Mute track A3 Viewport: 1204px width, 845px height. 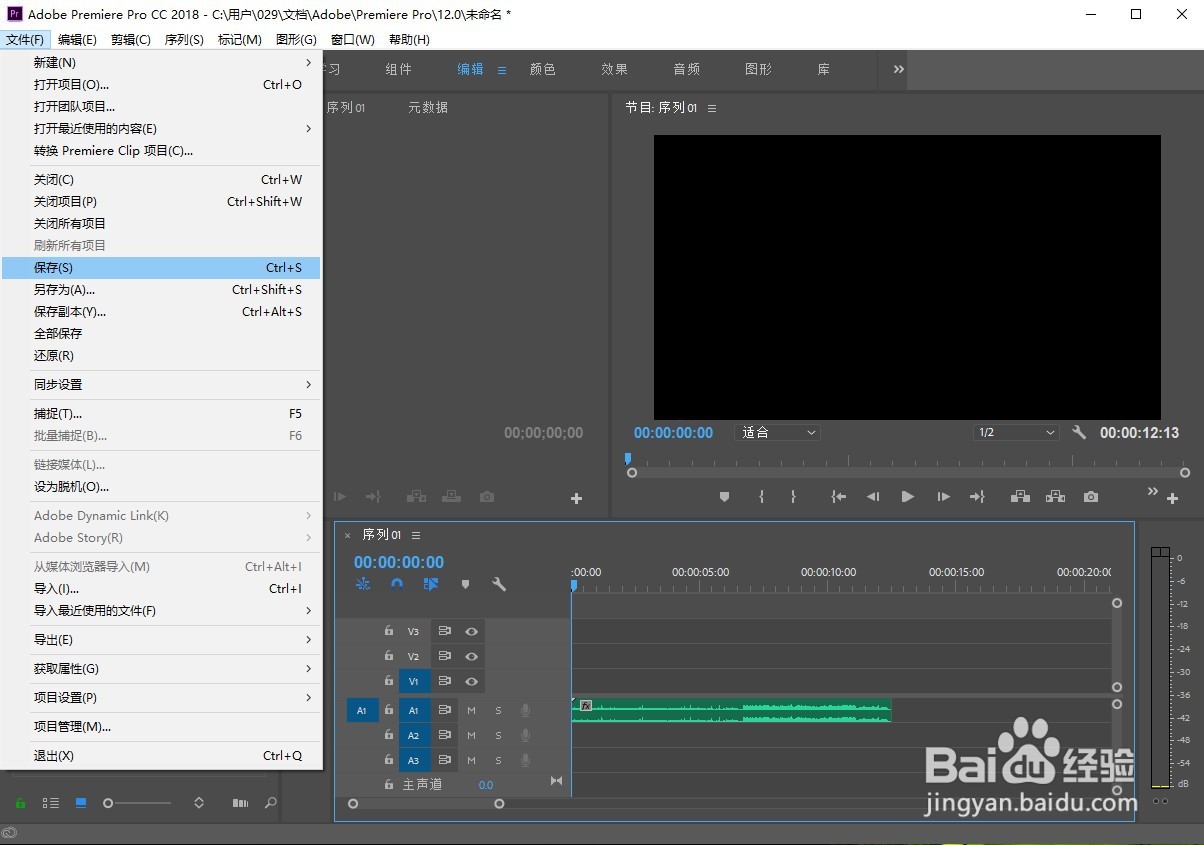pyautogui.click(x=471, y=761)
